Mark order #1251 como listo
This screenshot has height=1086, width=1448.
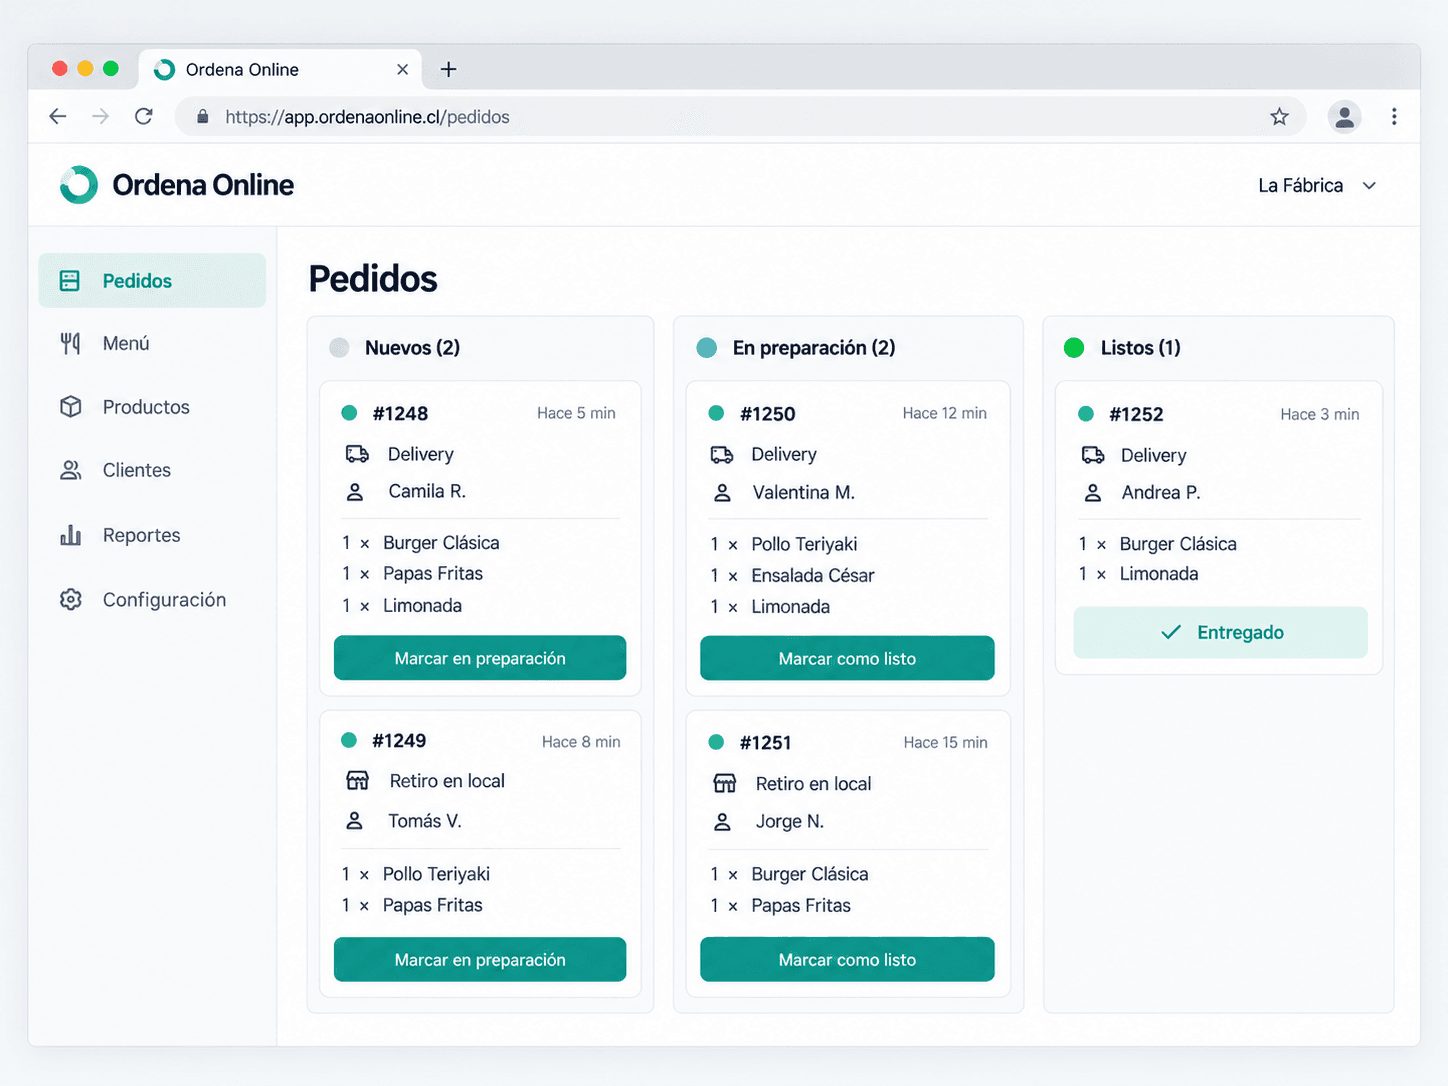[x=847, y=960]
